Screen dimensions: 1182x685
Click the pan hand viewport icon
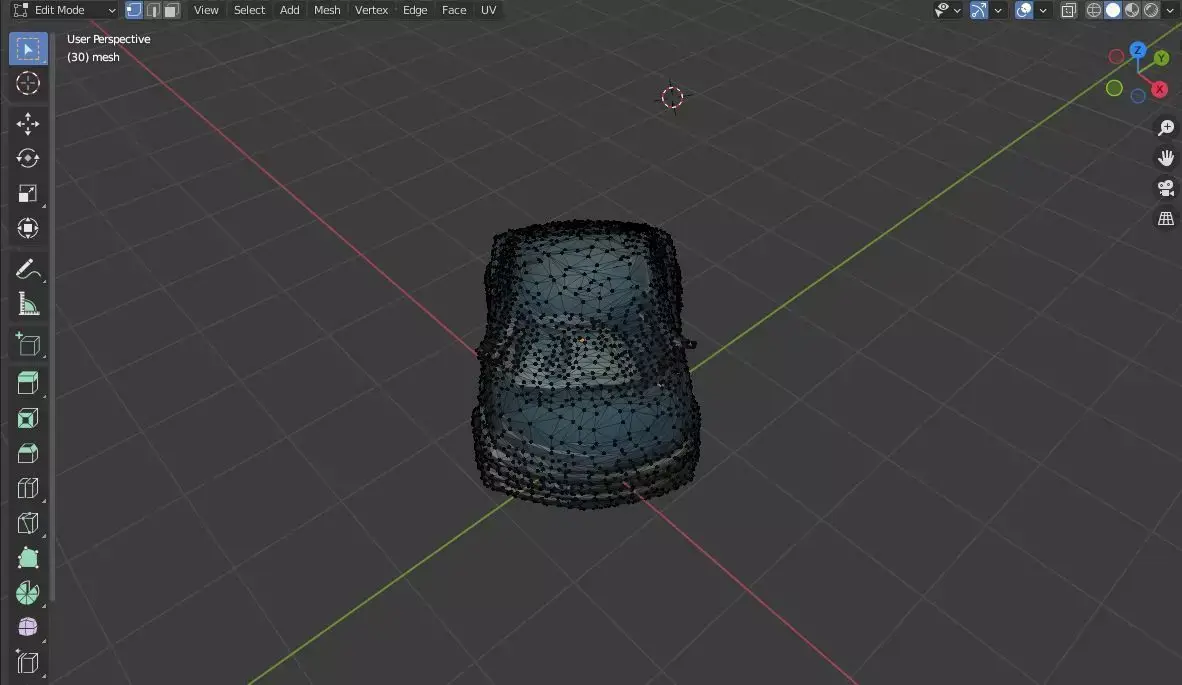pos(1165,157)
